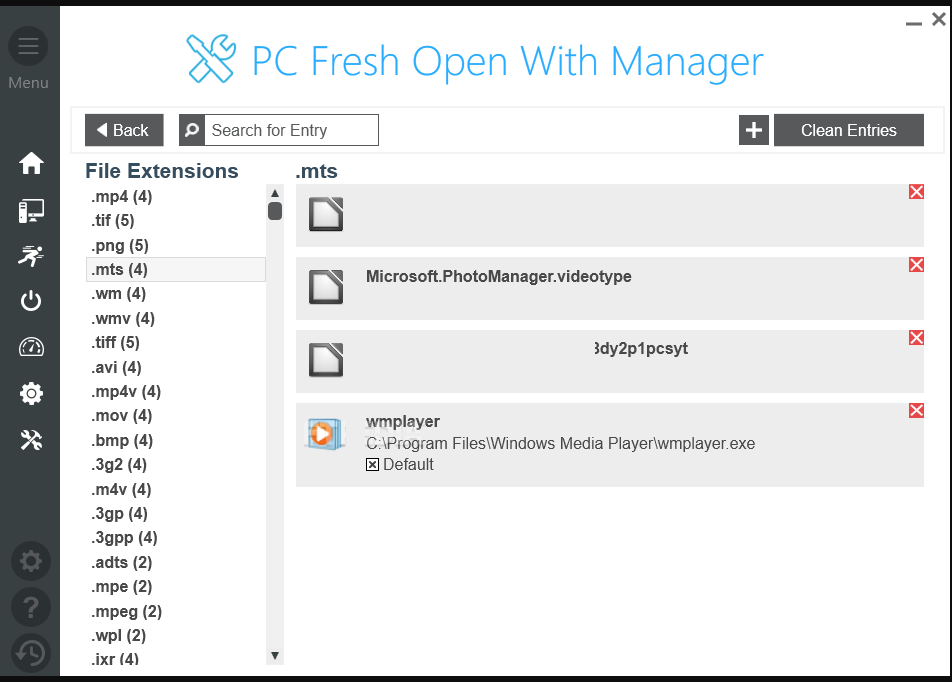
Task: Click the file icon of 8dy2p1pcsyt entry
Action: 326,360
